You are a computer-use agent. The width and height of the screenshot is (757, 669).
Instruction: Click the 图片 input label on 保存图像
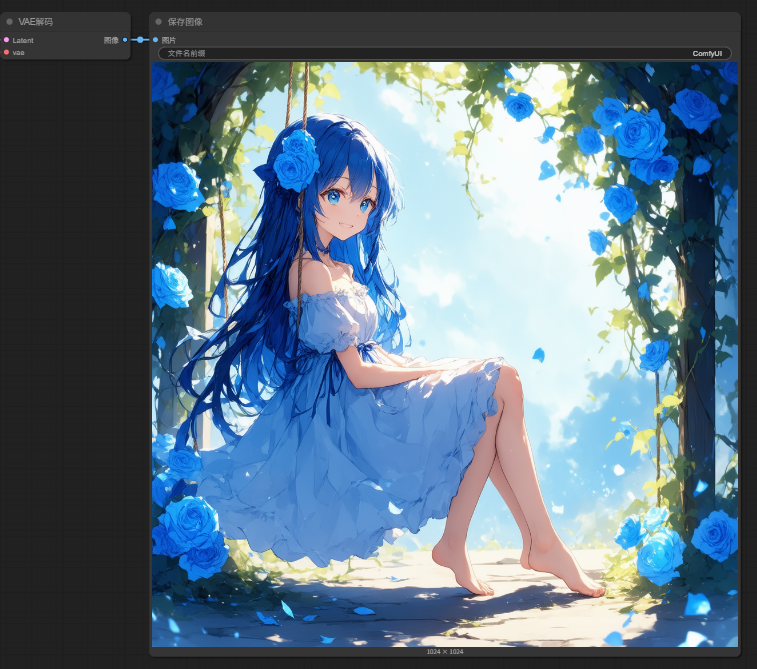[169, 40]
